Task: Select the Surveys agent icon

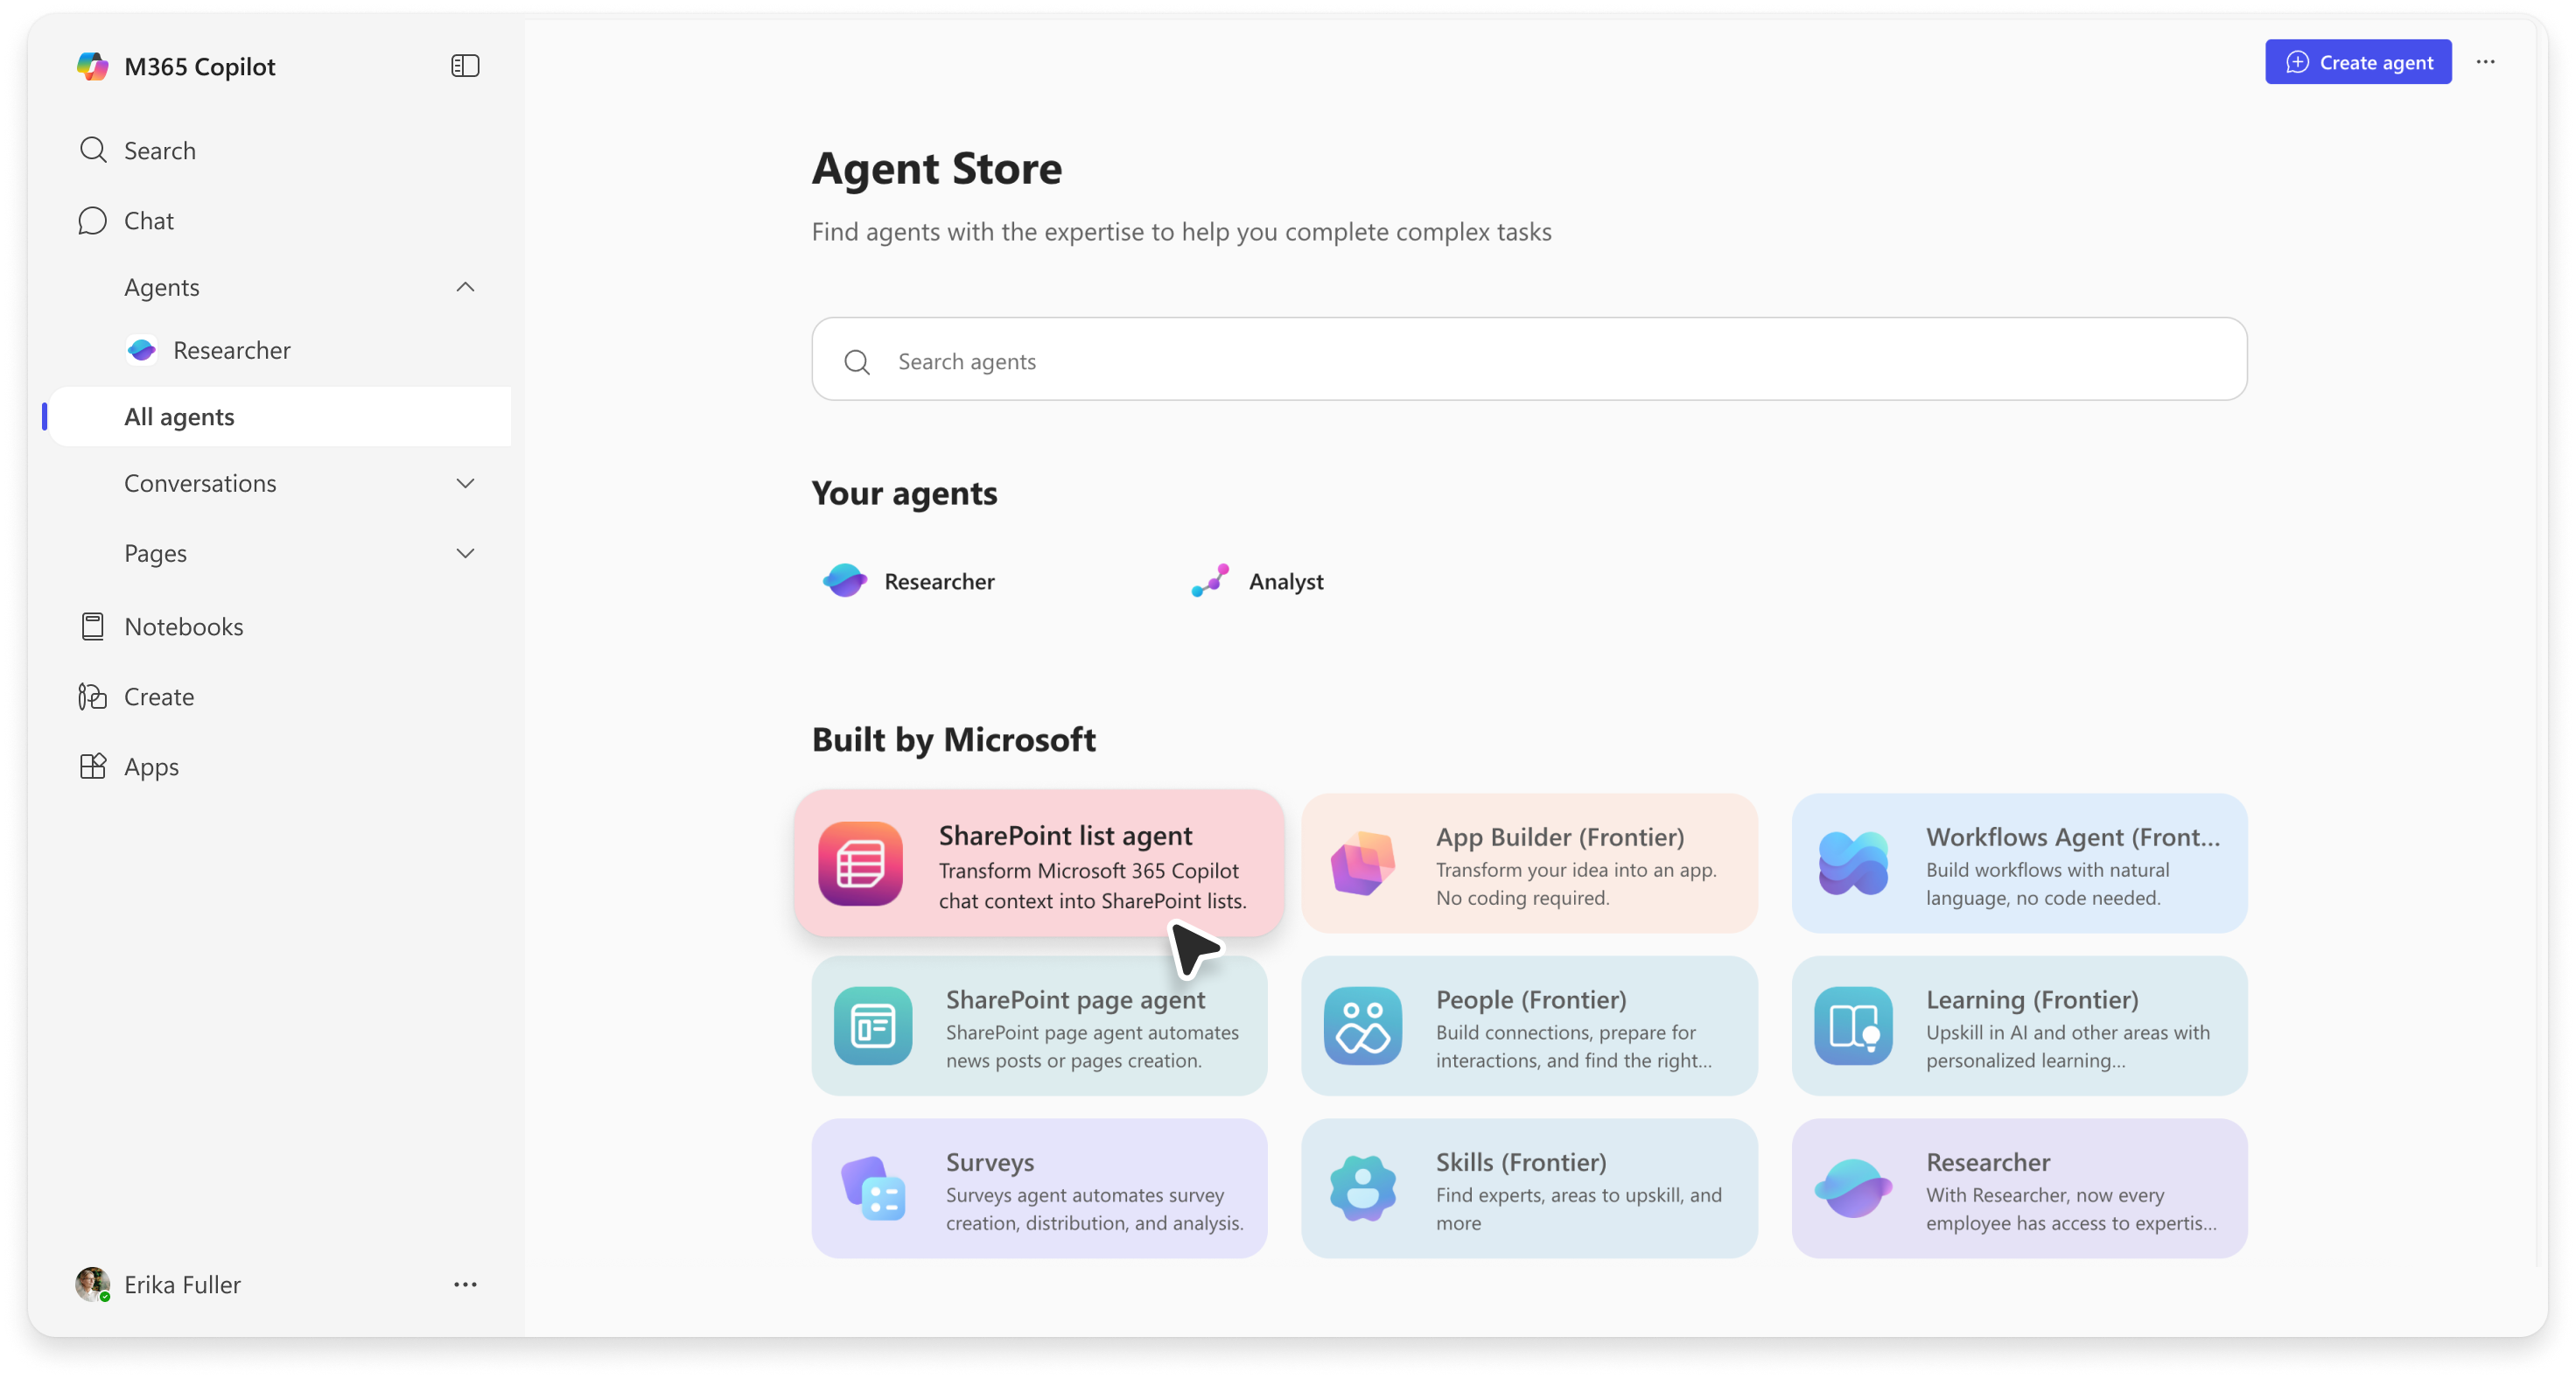Action: click(x=873, y=1188)
